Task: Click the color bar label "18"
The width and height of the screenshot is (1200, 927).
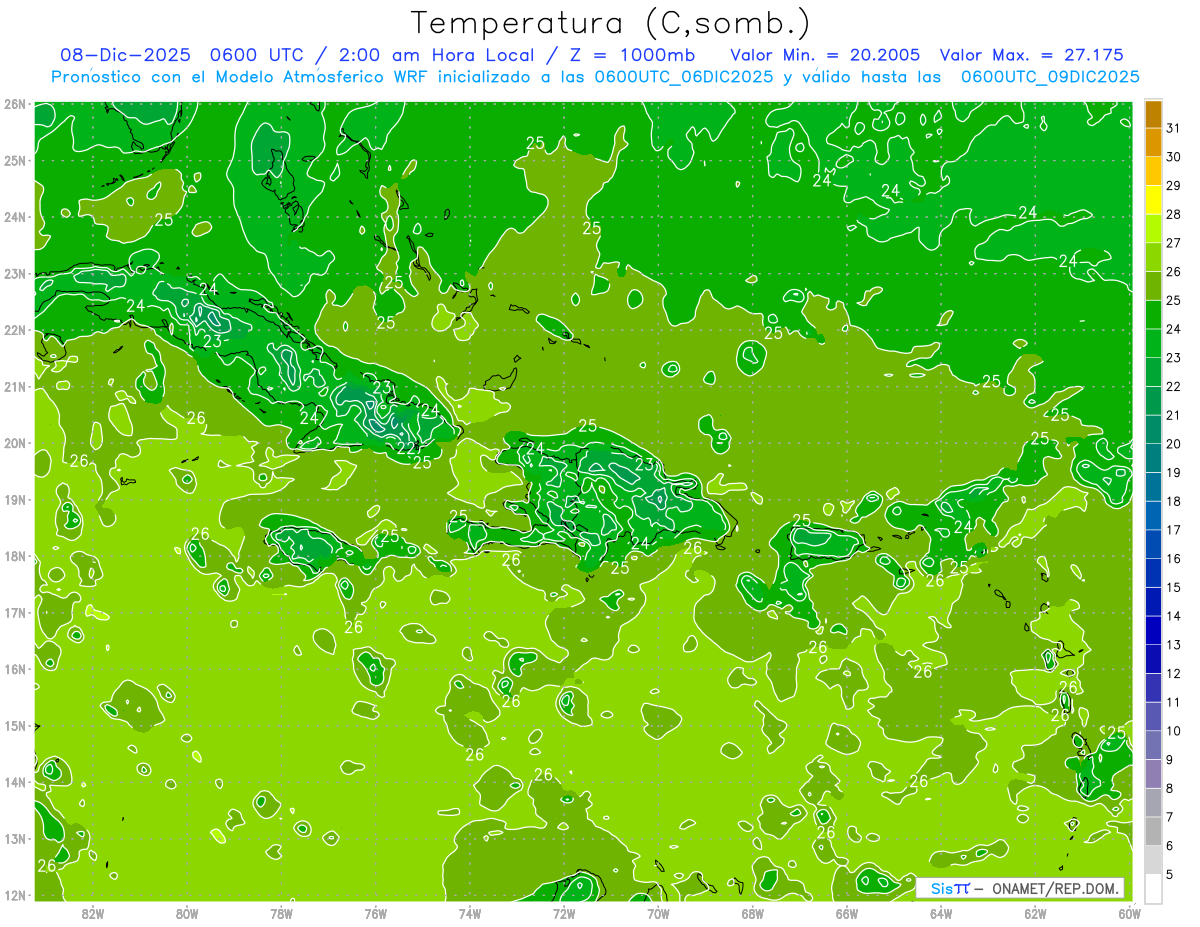Action: [x=1173, y=501]
